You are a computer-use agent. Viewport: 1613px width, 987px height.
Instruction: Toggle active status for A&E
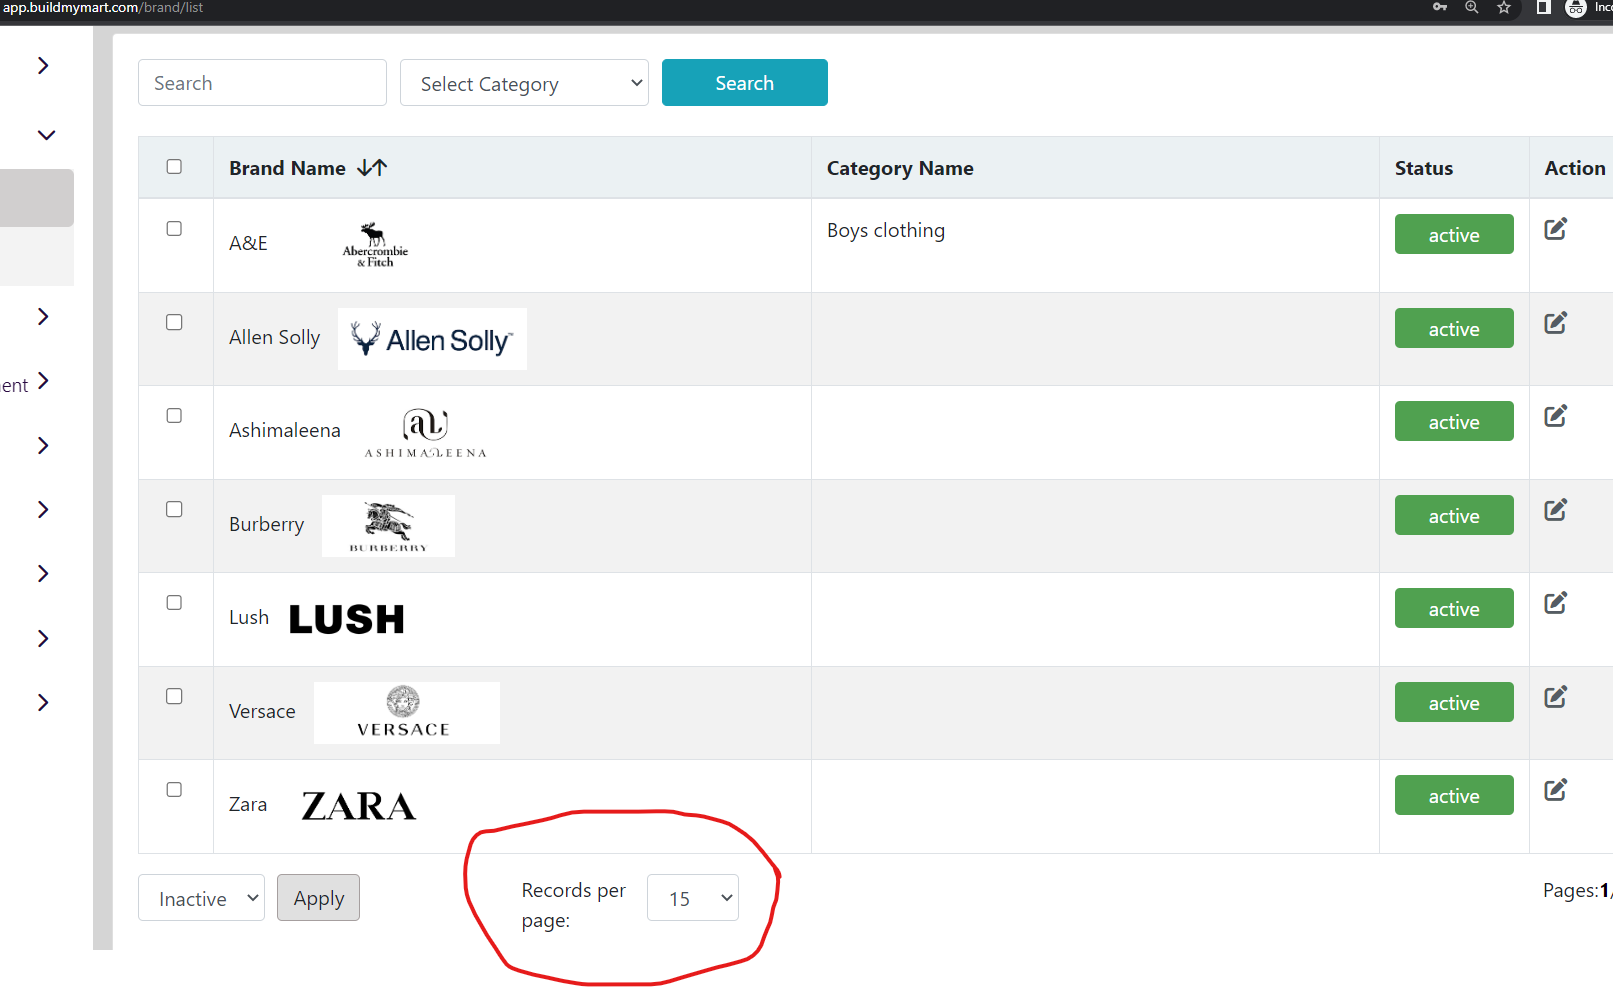click(1454, 235)
